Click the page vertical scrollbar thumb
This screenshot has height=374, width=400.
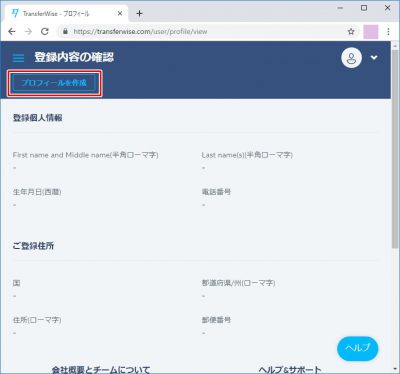click(x=395, y=148)
